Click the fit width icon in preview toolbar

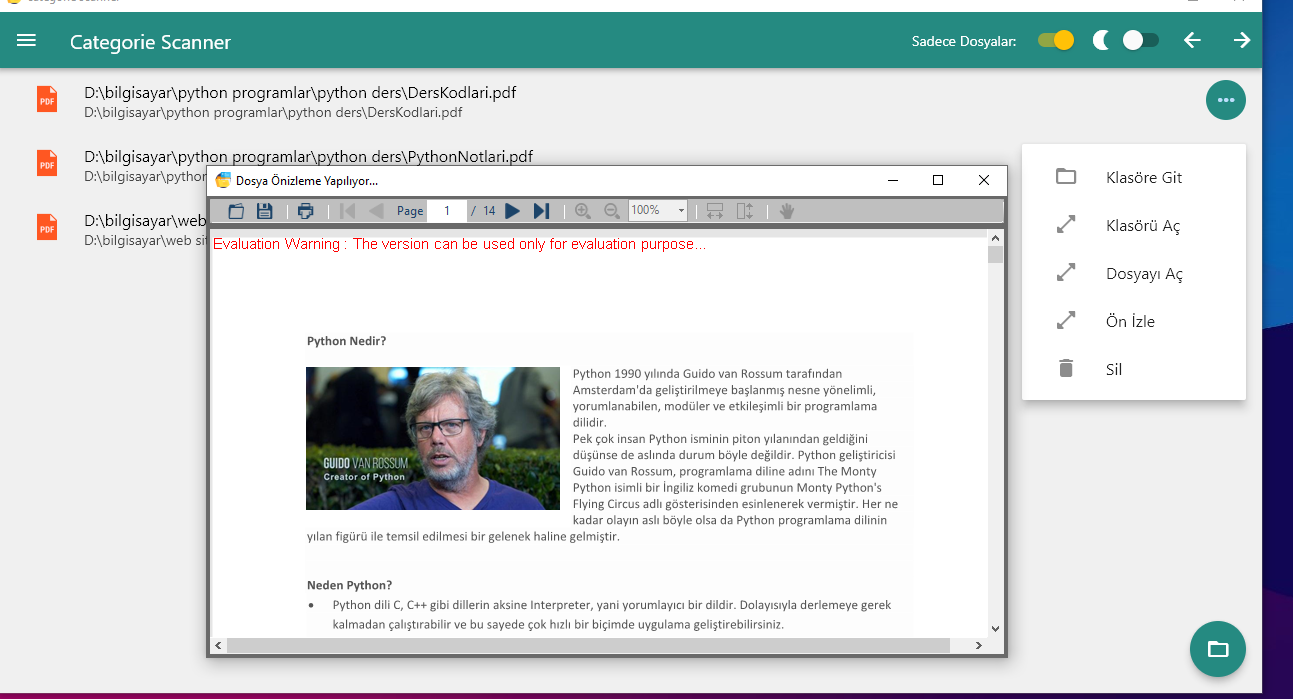[x=715, y=211]
